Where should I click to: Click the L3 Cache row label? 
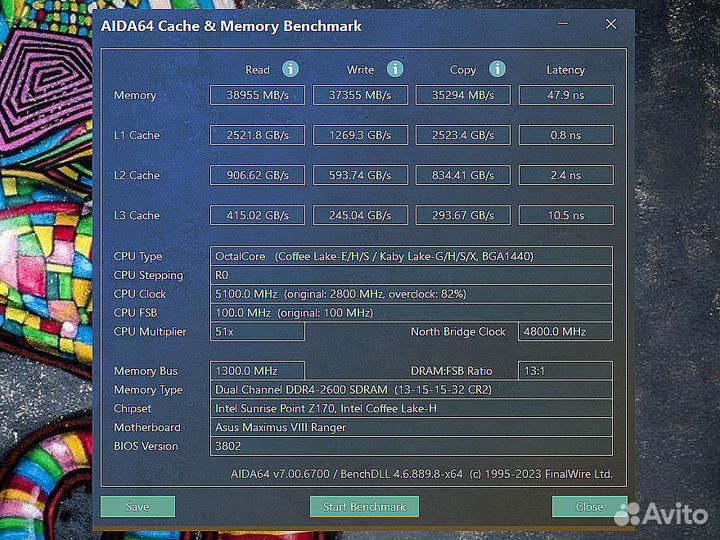[x=137, y=215]
